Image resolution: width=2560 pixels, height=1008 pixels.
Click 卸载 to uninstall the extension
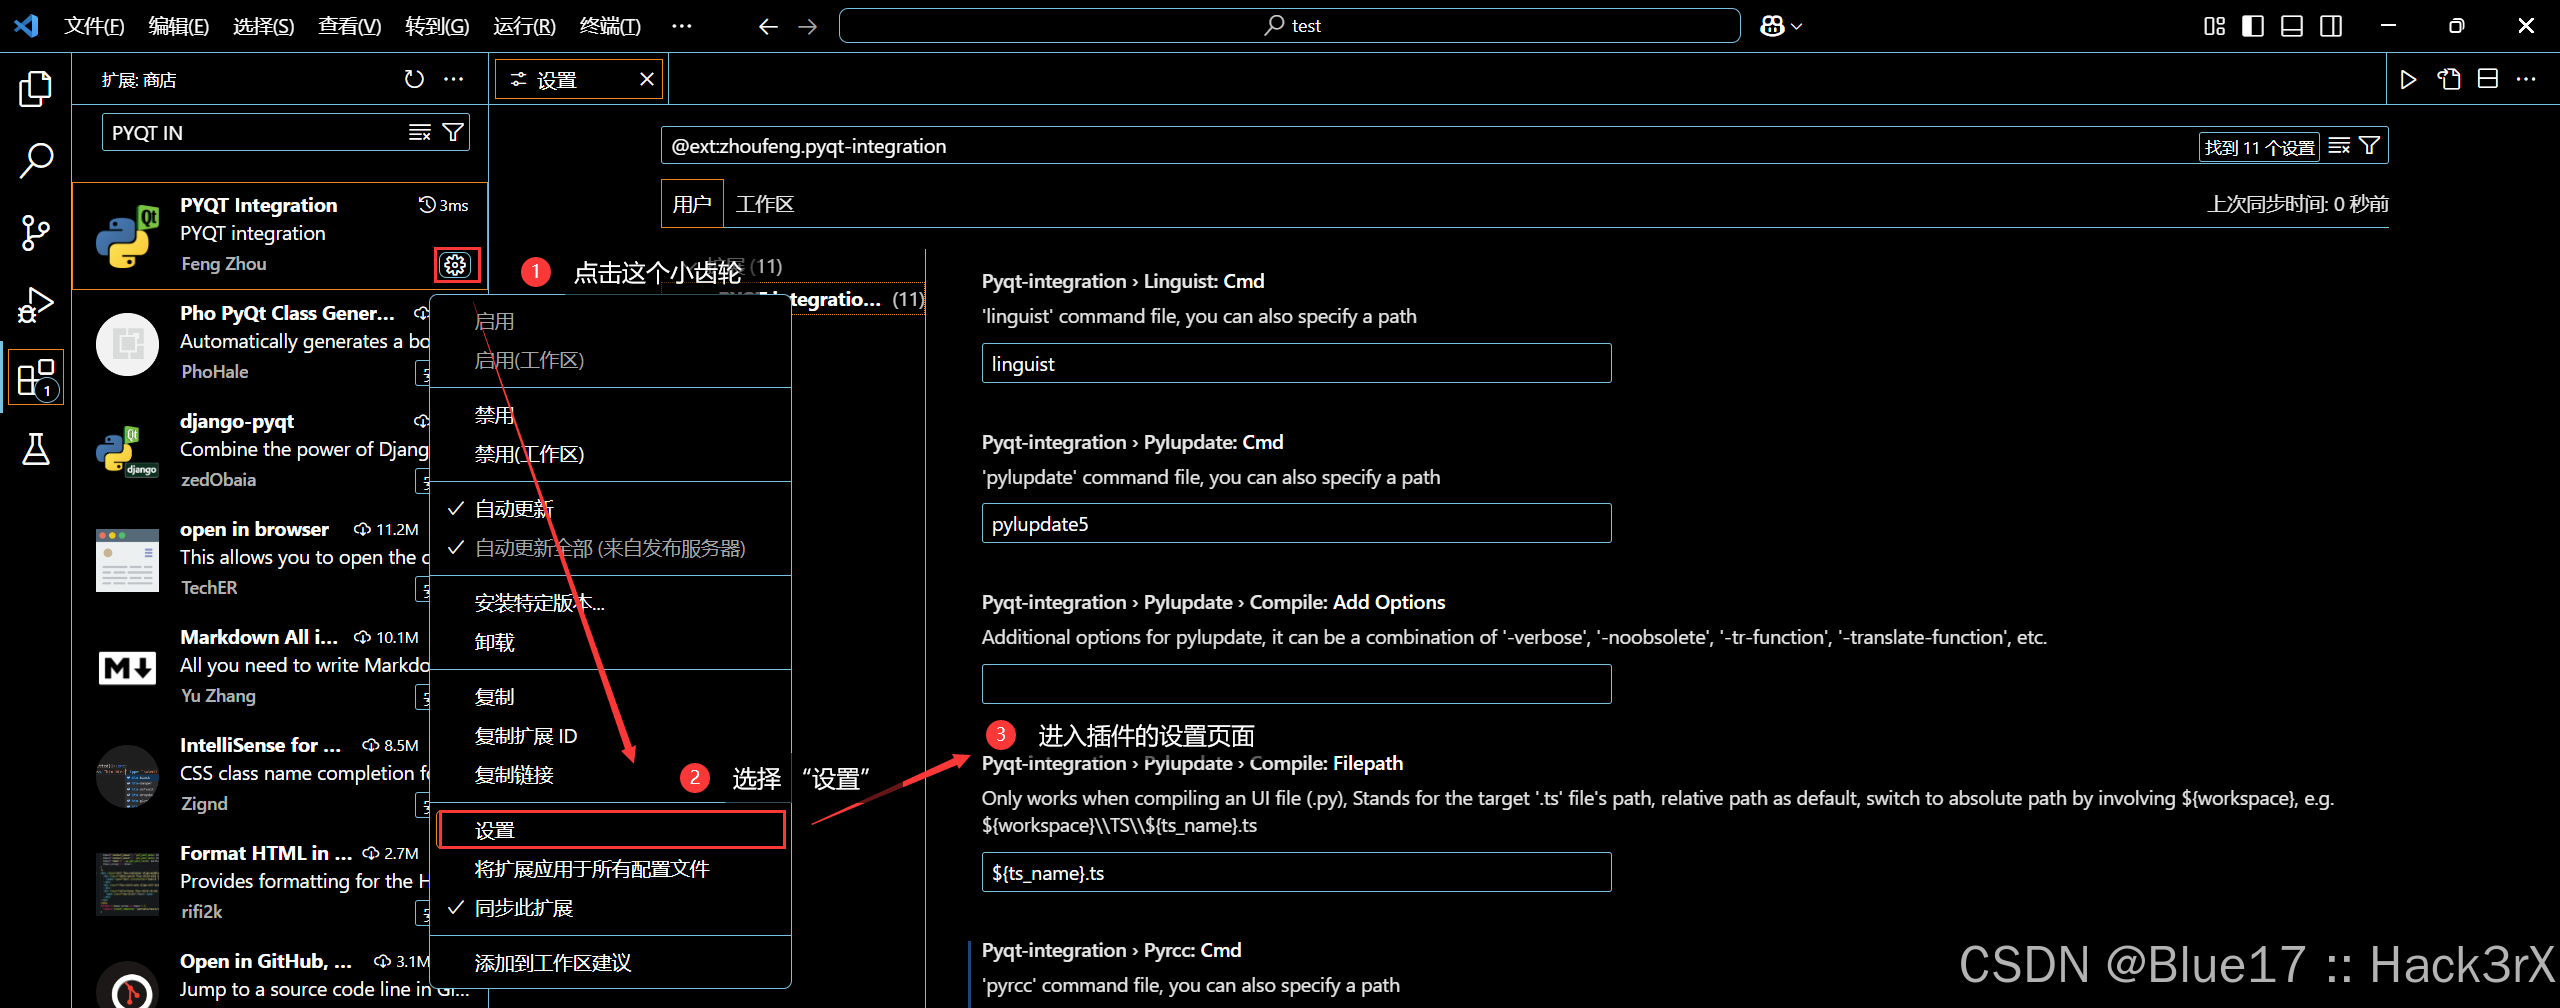click(493, 641)
